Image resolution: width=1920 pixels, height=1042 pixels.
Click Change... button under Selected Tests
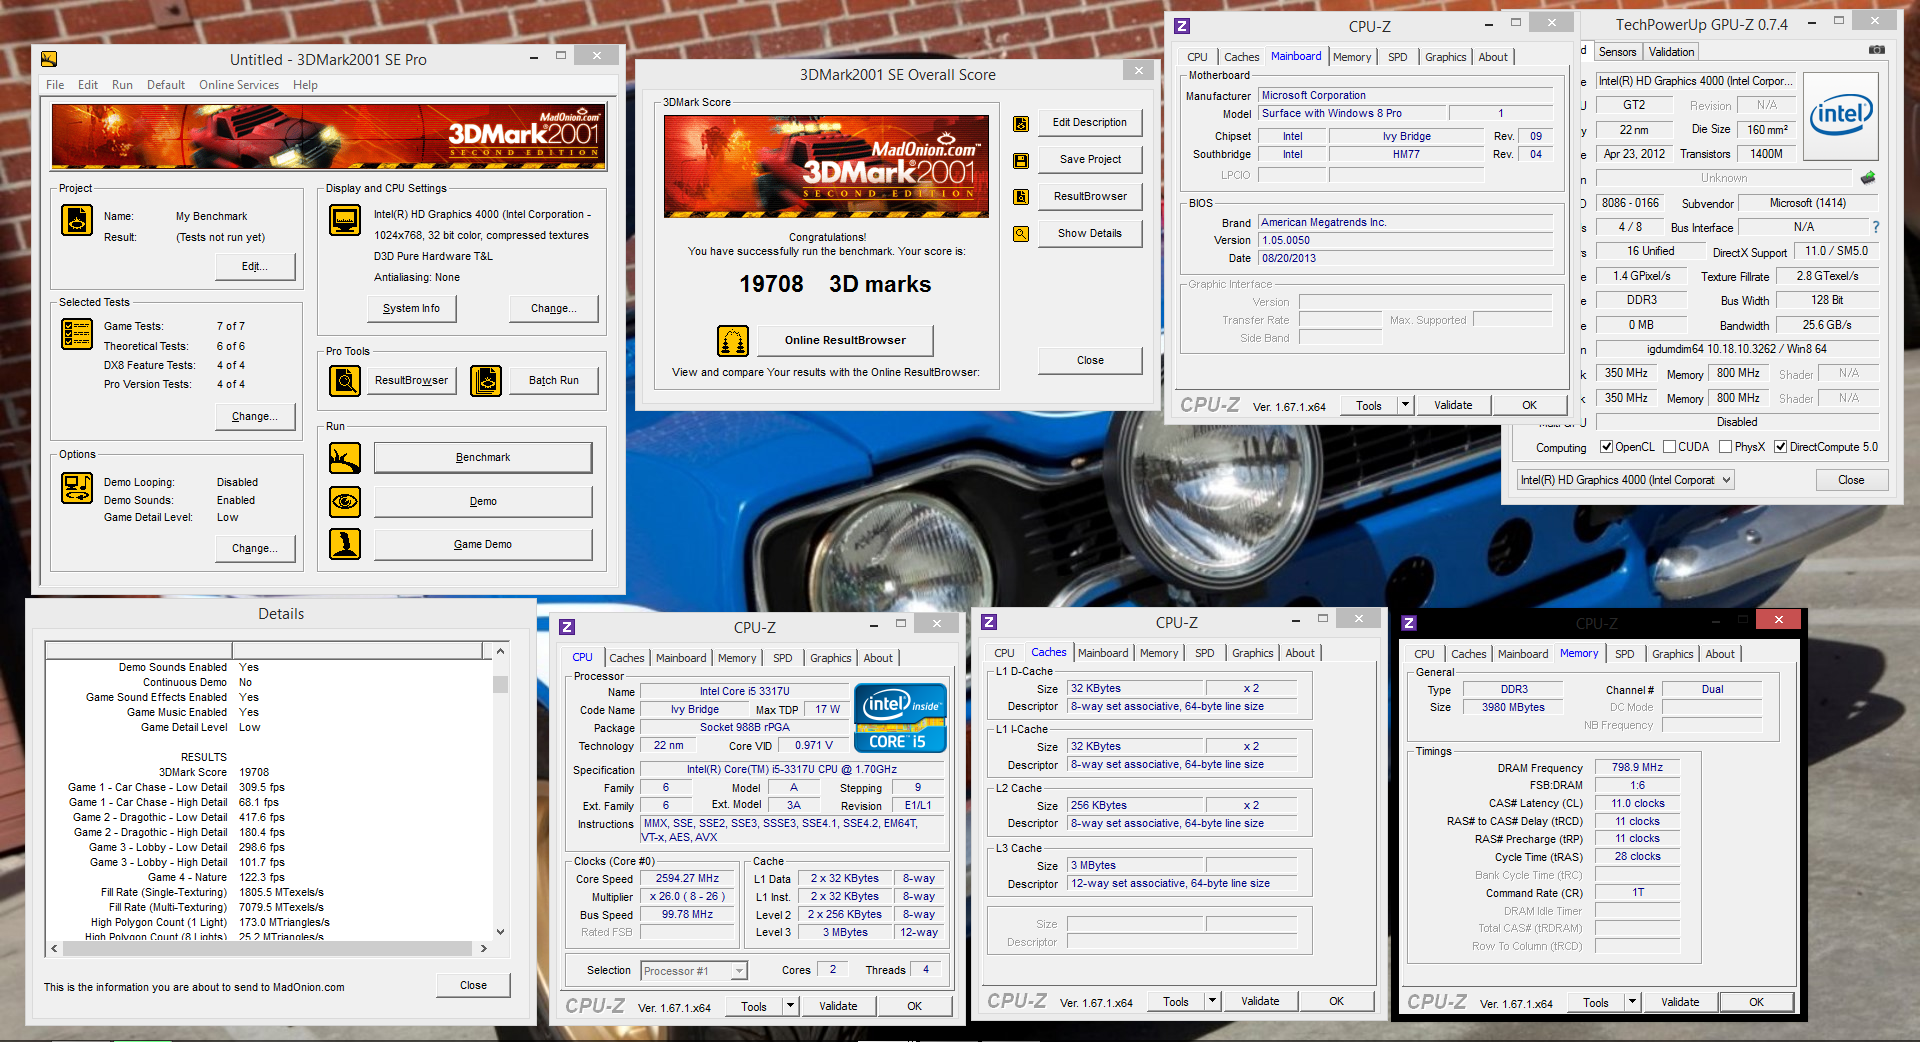(x=255, y=417)
